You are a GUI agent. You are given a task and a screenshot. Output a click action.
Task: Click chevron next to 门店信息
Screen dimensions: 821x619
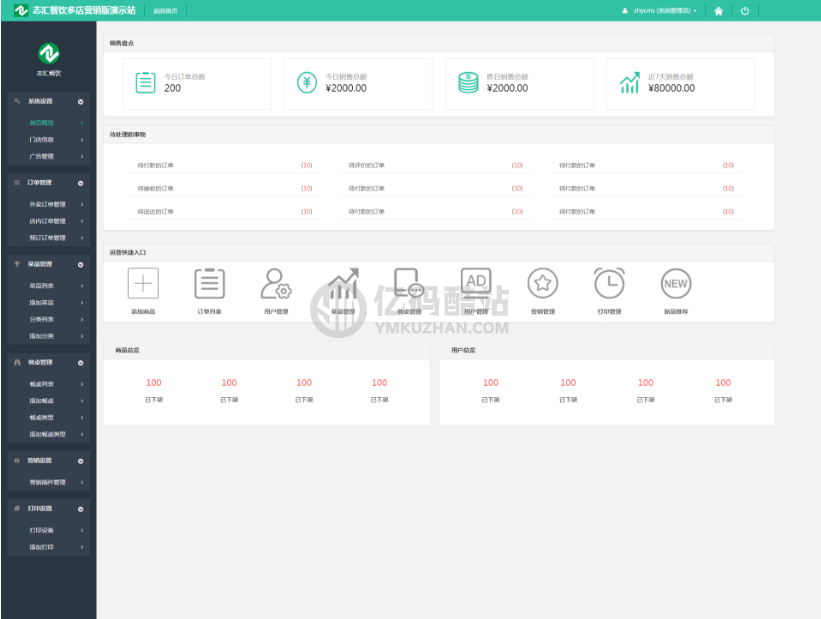[82, 140]
